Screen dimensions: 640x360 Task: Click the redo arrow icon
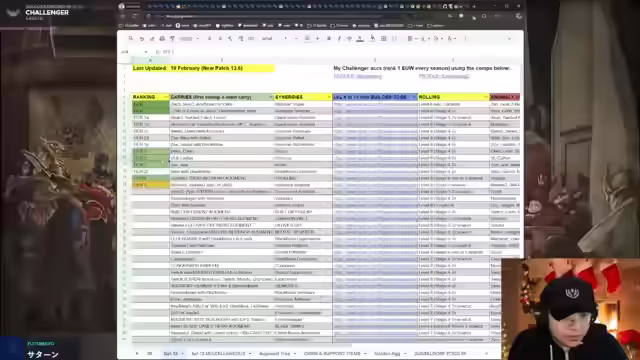click(x=152, y=38)
